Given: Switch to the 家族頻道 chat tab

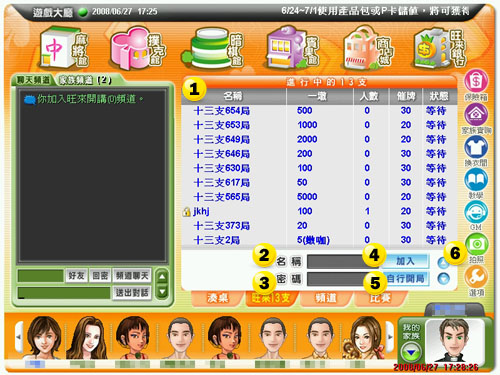Looking at the screenshot, I should tap(85, 80).
